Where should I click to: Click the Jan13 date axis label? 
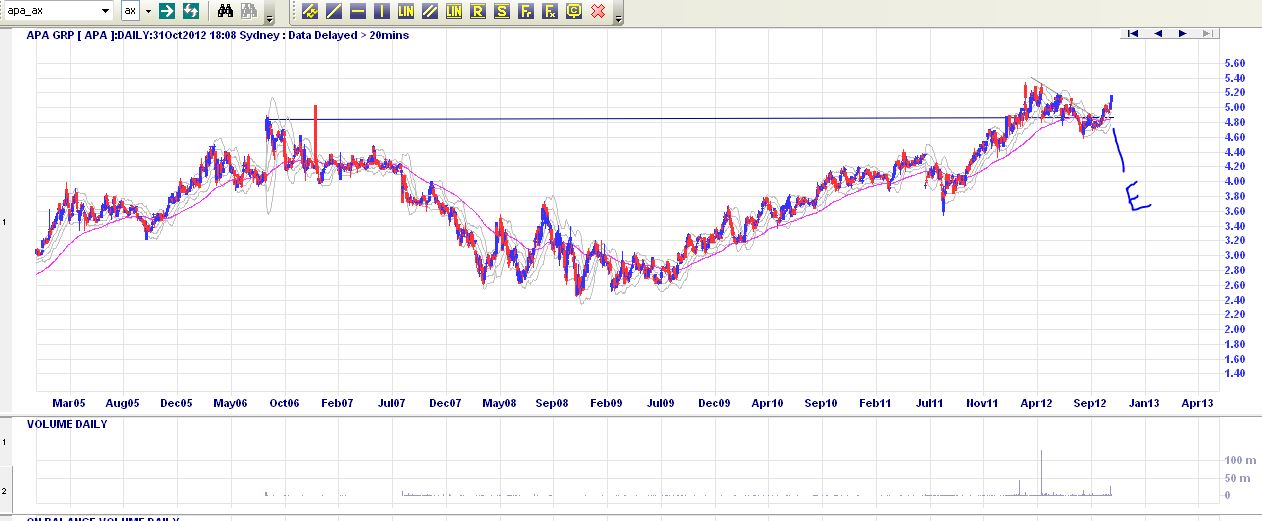pyautogui.click(x=1144, y=403)
